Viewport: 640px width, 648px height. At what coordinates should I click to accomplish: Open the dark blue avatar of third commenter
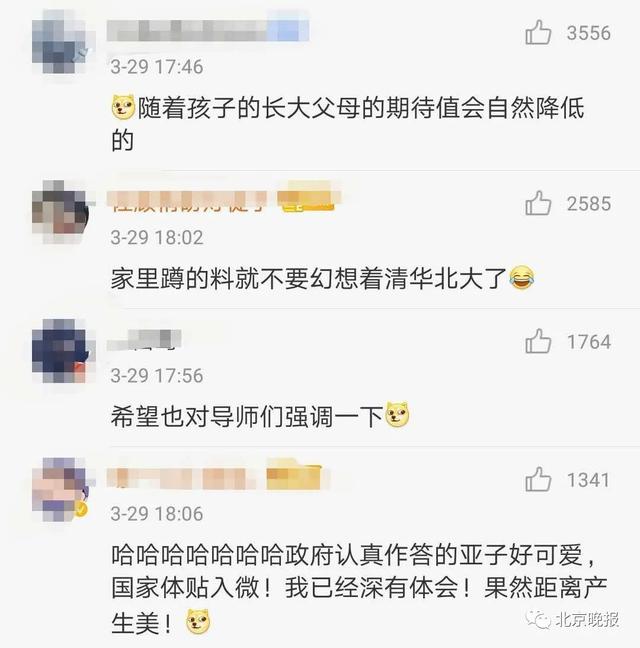pos(61,350)
